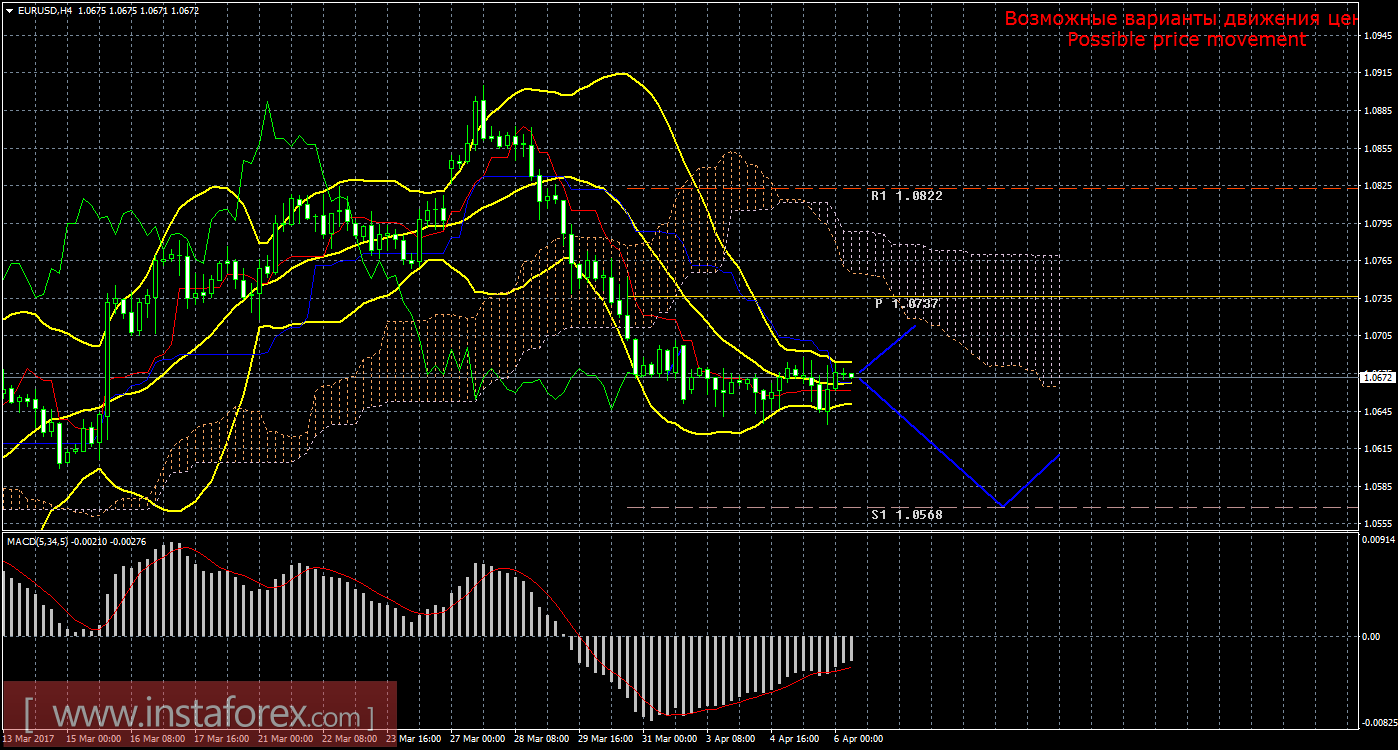Viewport: 1398px width, 750px height.
Task: Select the S1 1.0568 support label
Action: (x=906, y=514)
